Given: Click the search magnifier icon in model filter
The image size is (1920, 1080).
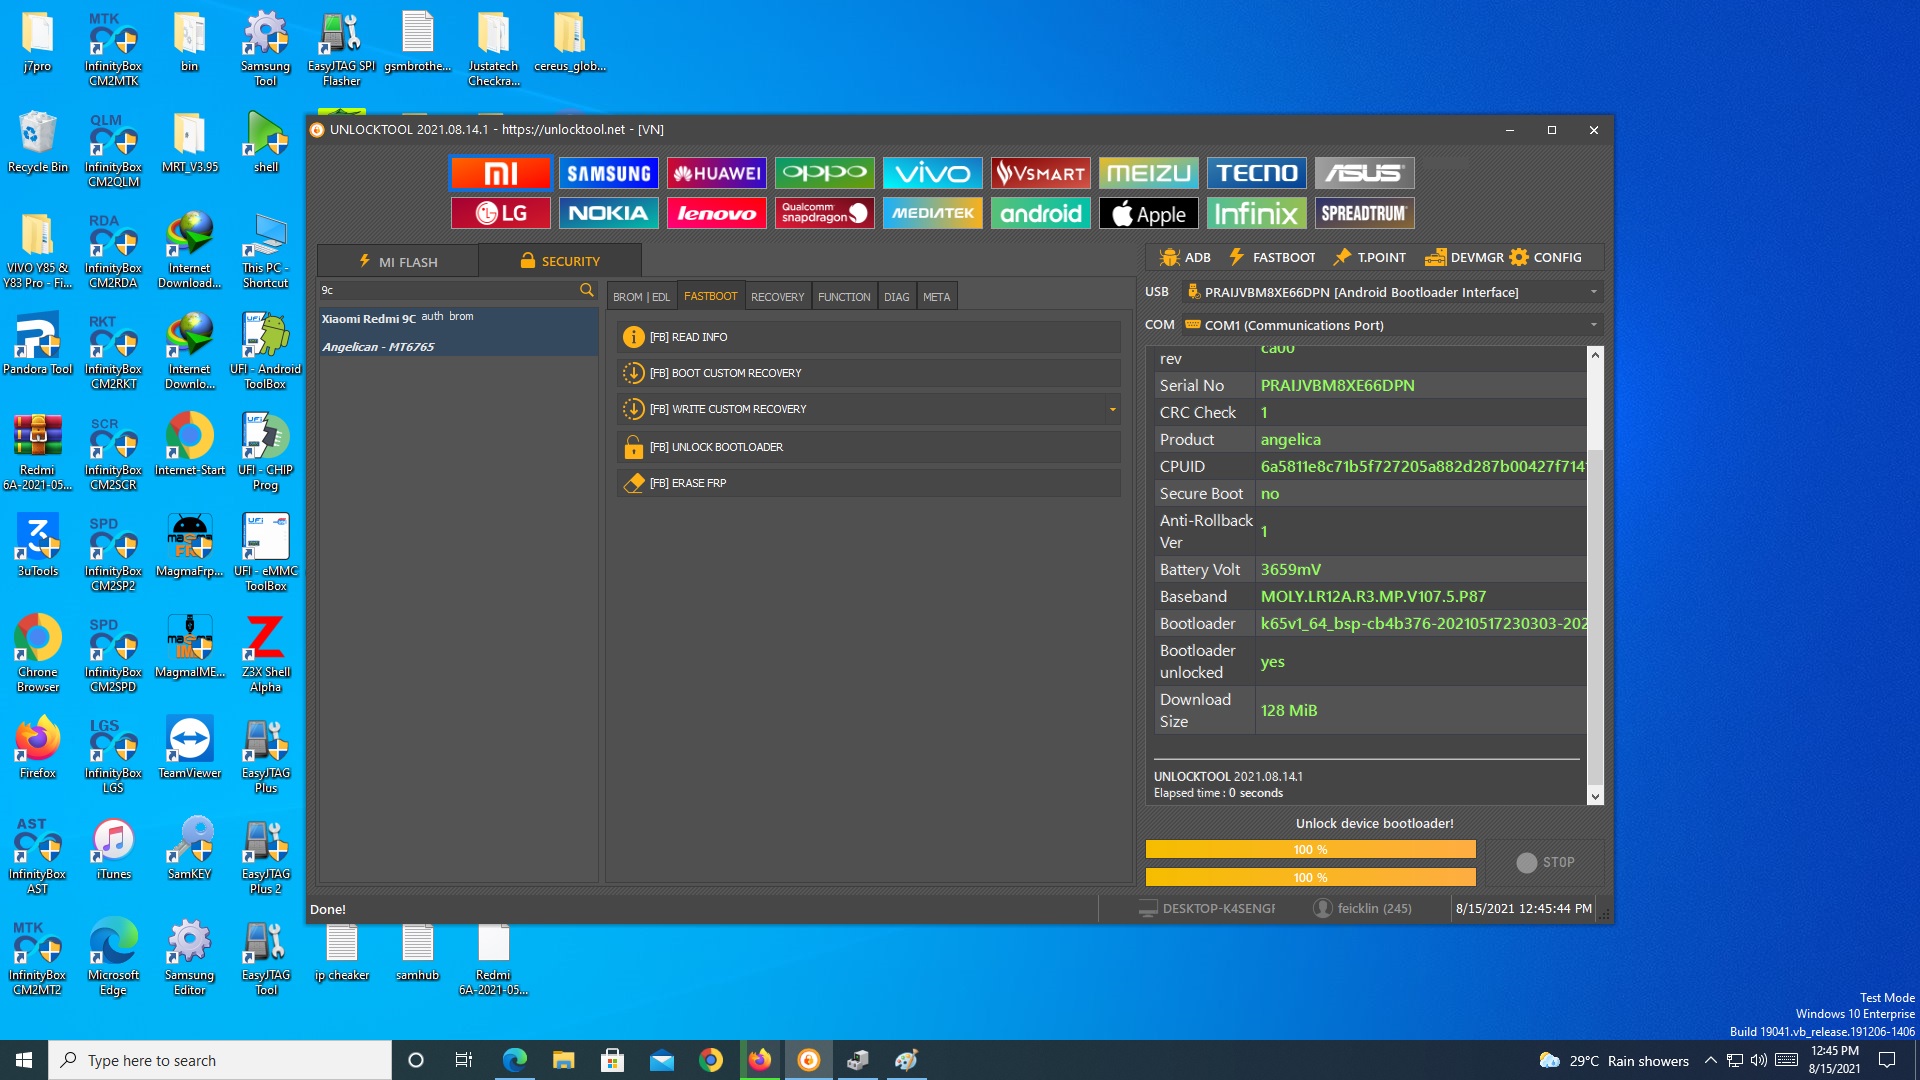Looking at the screenshot, I should pyautogui.click(x=587, y=290).
